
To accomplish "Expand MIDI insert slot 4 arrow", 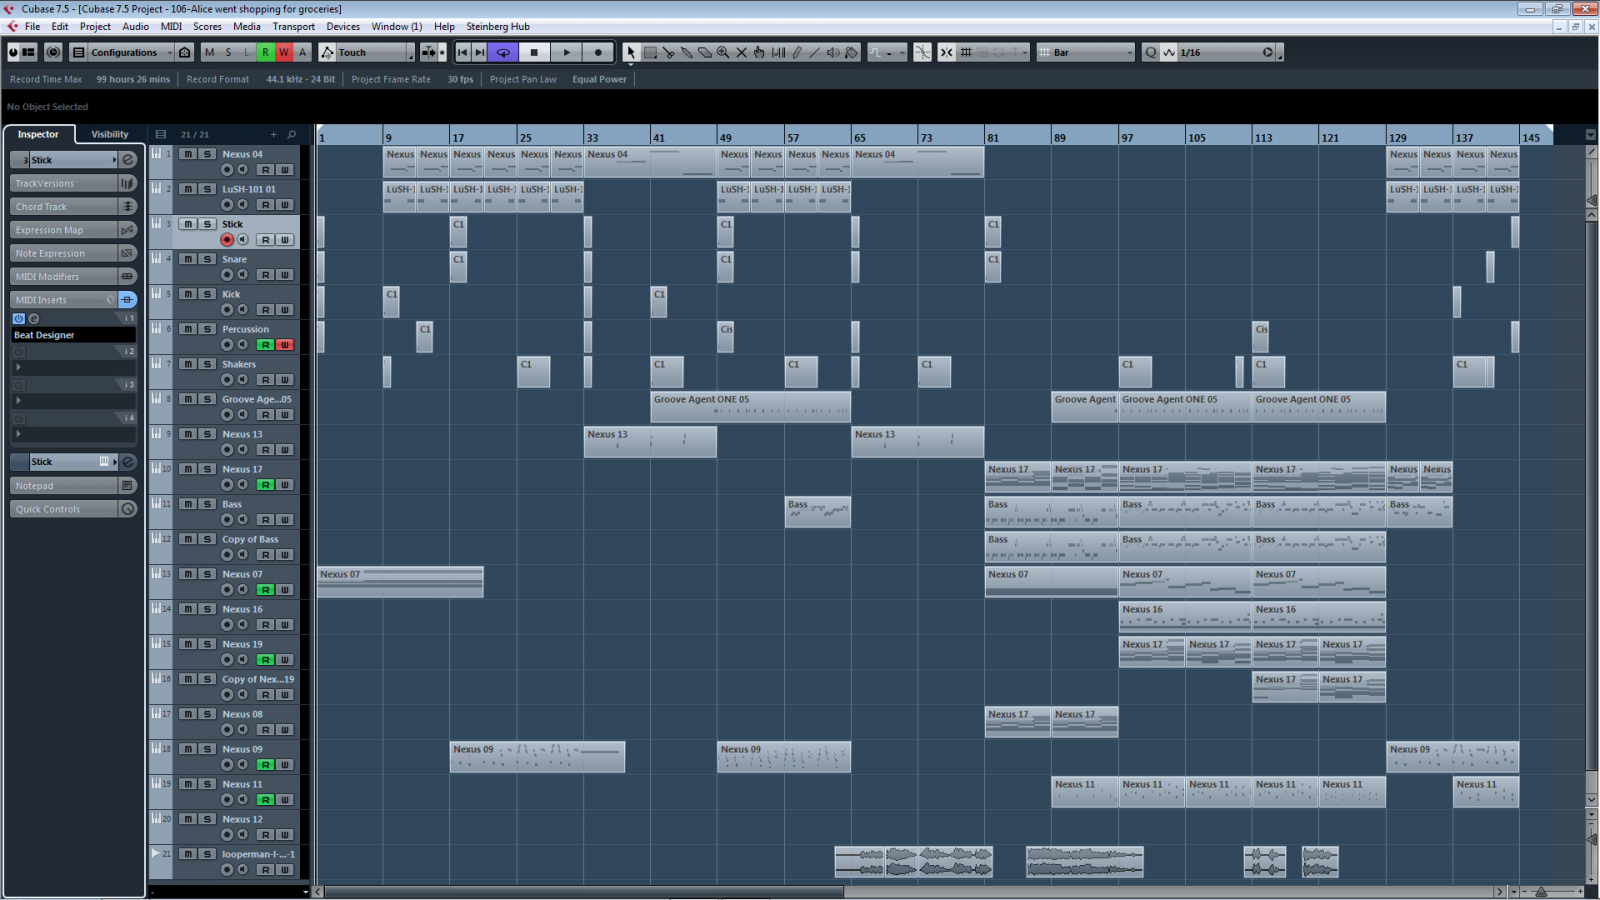I will [x=18, y=434].
